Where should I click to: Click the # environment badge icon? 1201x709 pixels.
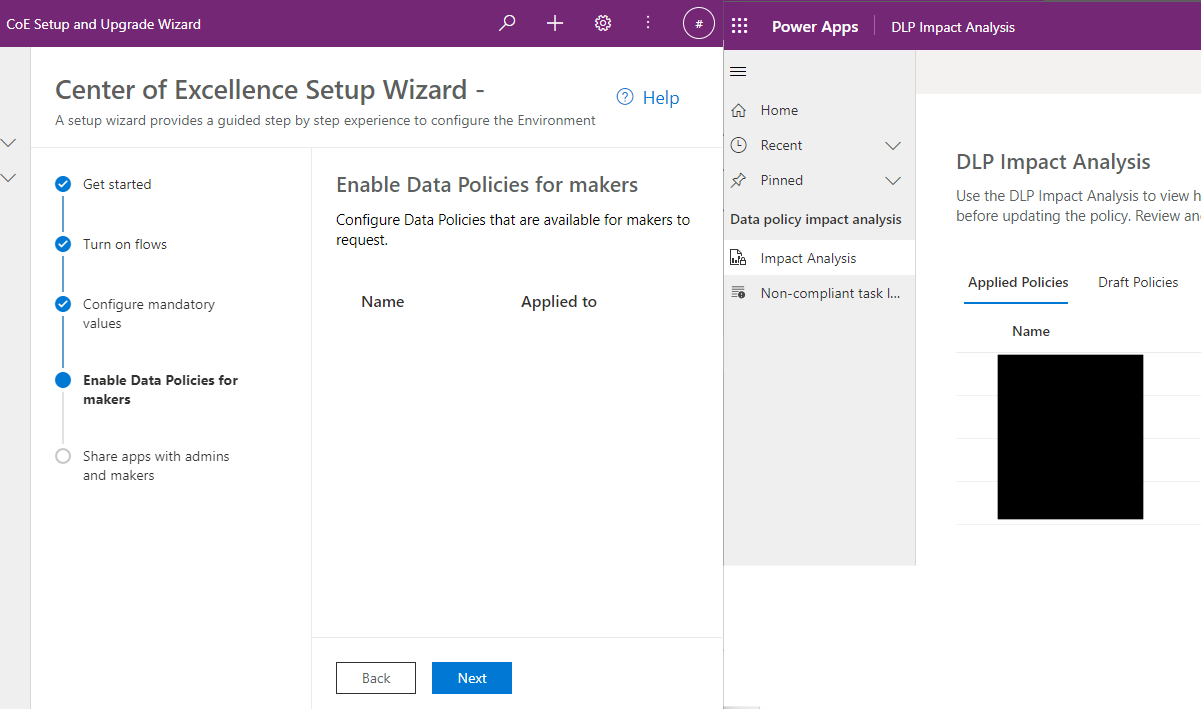pyautogui.click(x=698, y=22)
